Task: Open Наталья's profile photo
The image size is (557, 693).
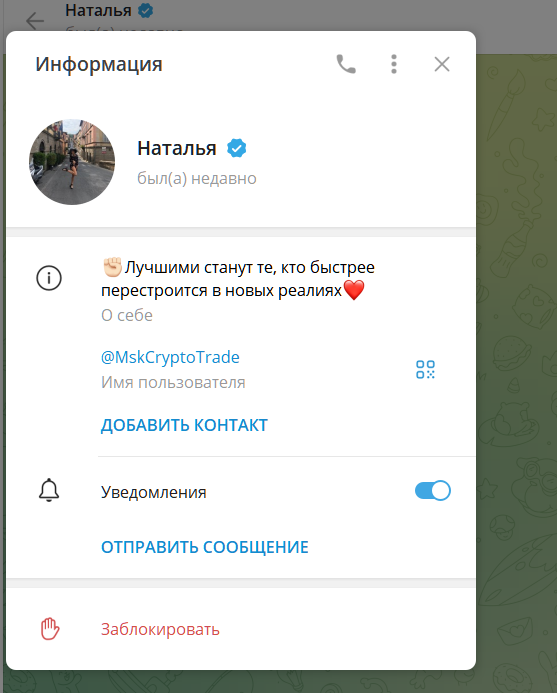Action: point(72,162)
